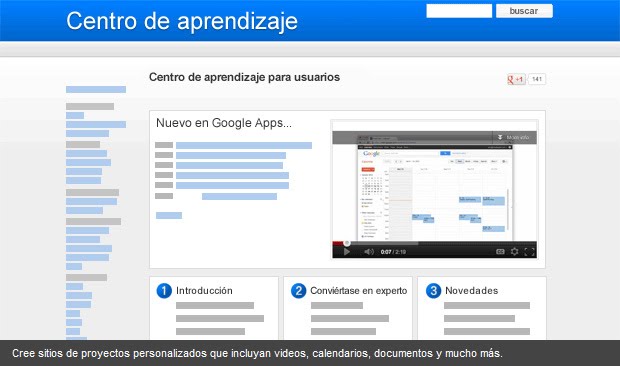620x366 pixels.
Task: Open the Introducción section
Action: coord(204,291)
